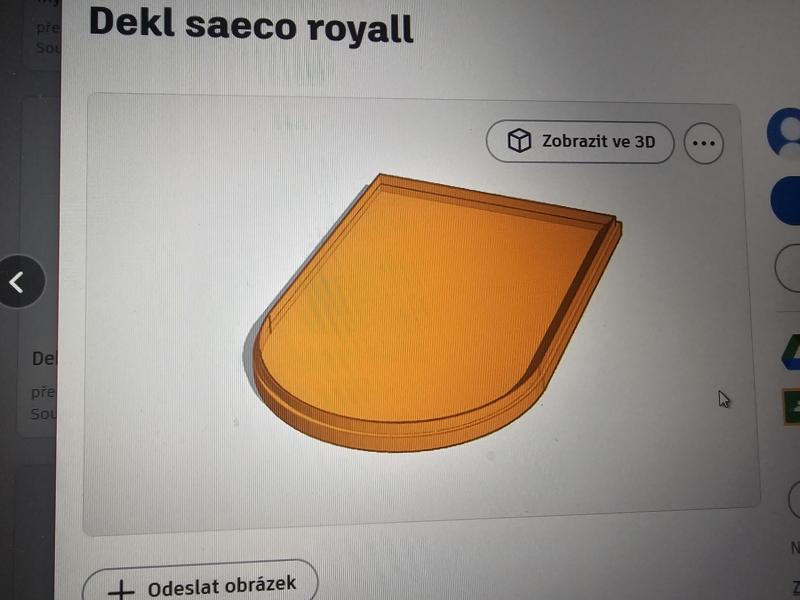Viewport: 800px width, 600px height.
Task: Click the pře text in lower-left card
Action: click(43, 392)
